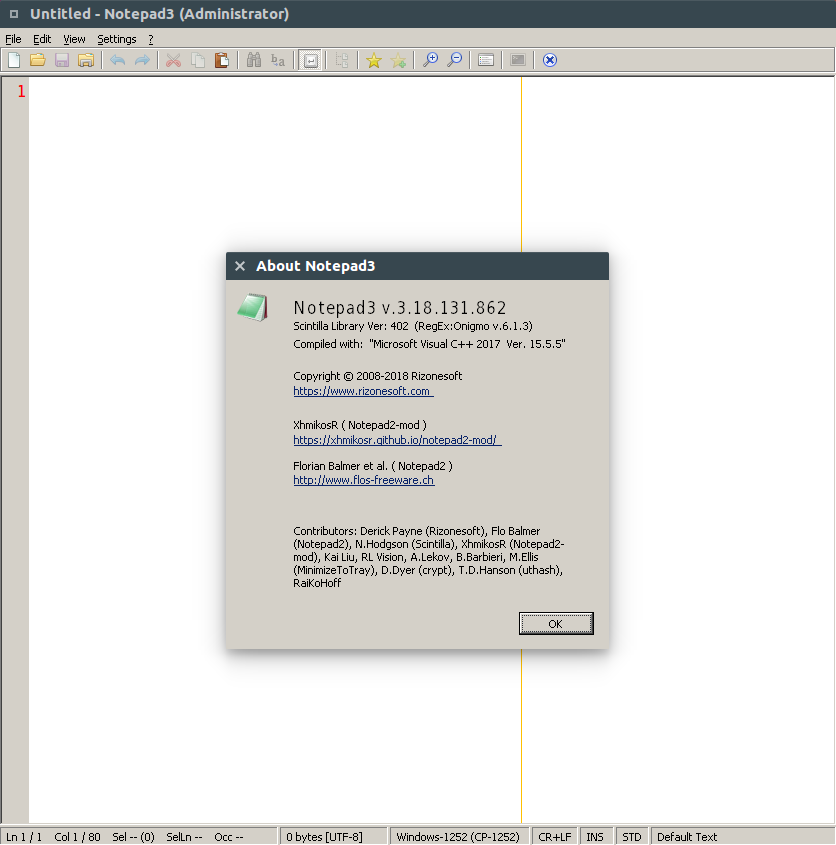Image resolution: width=836 pixels, height=845 pixels.
Task: Open the Settings menu
Action: pyautogui.click(x=117, y=39)
